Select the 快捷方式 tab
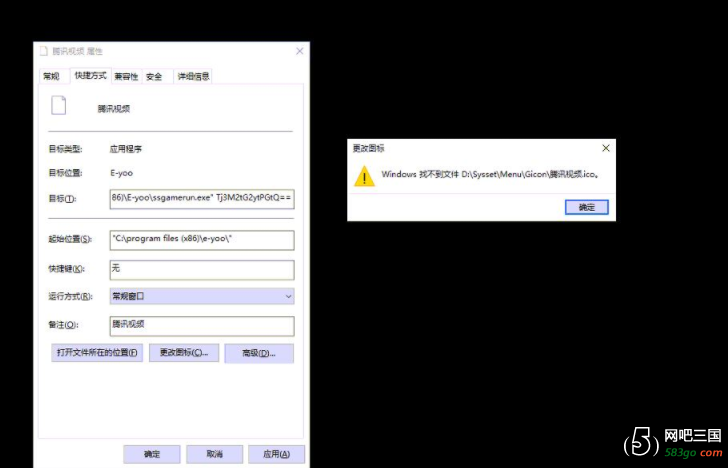This screenshot has height=468, width=728. (91, 75)
